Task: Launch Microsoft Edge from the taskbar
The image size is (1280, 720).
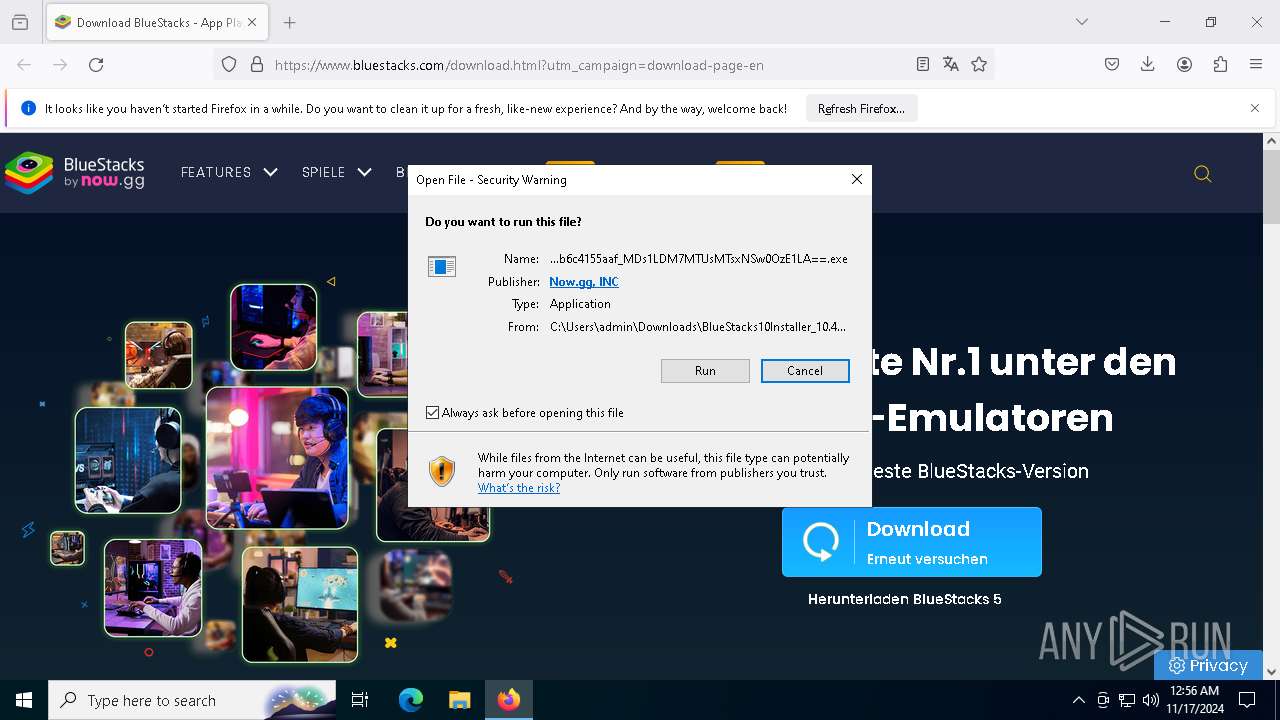Action: point(411,700)
